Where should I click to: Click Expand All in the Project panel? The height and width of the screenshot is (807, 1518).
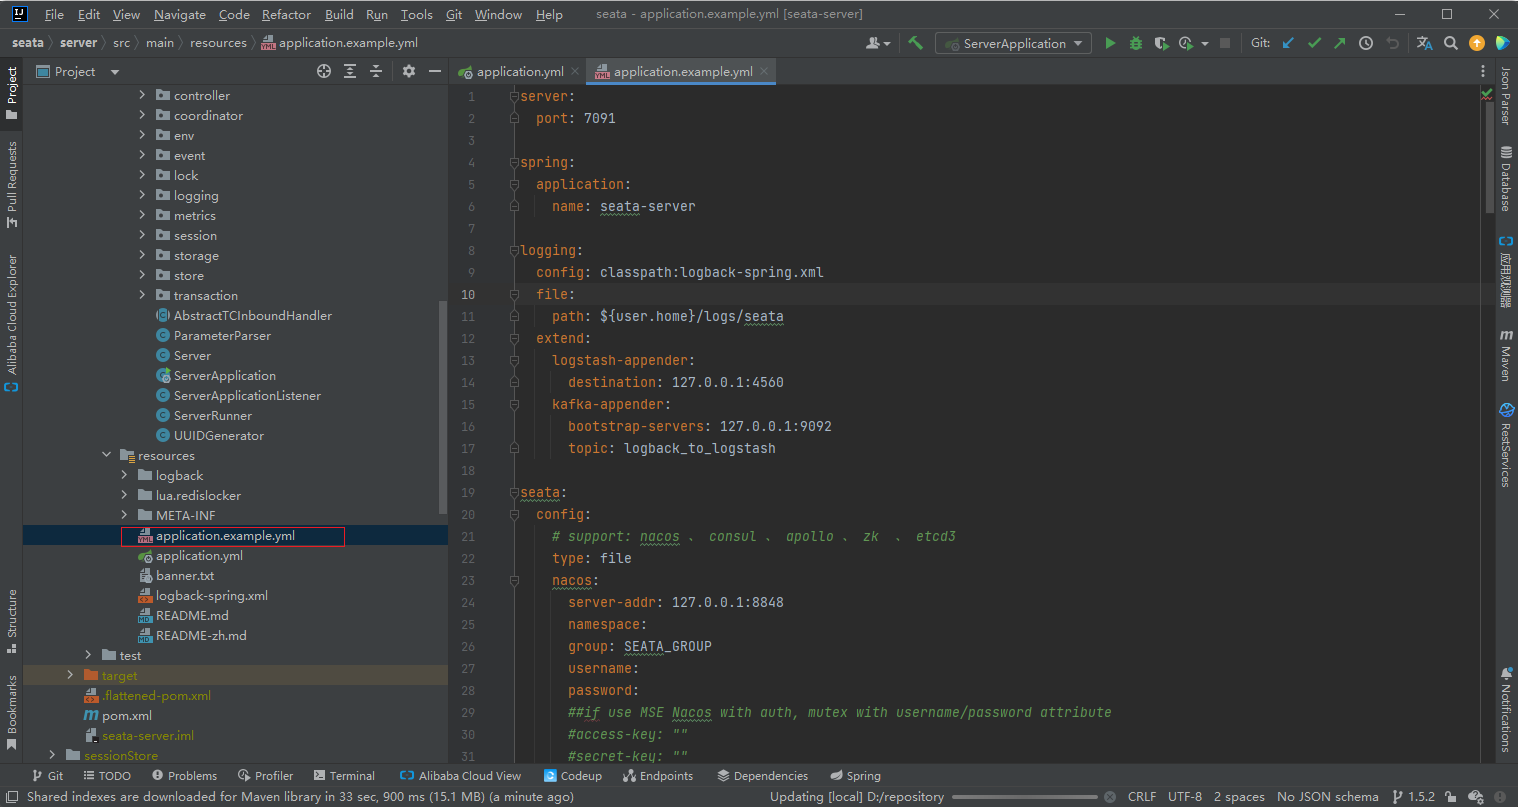coord(350,71)
